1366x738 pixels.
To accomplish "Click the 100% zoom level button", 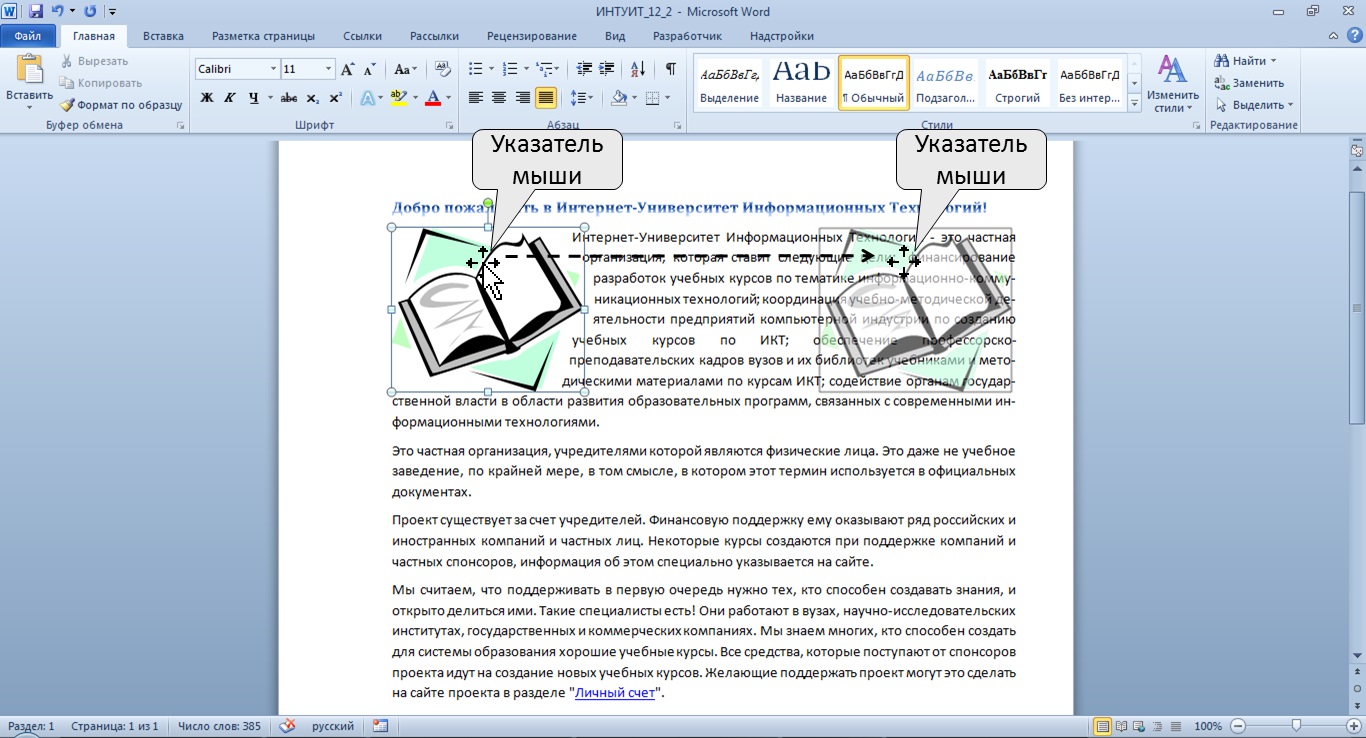I will (1208, 726).
